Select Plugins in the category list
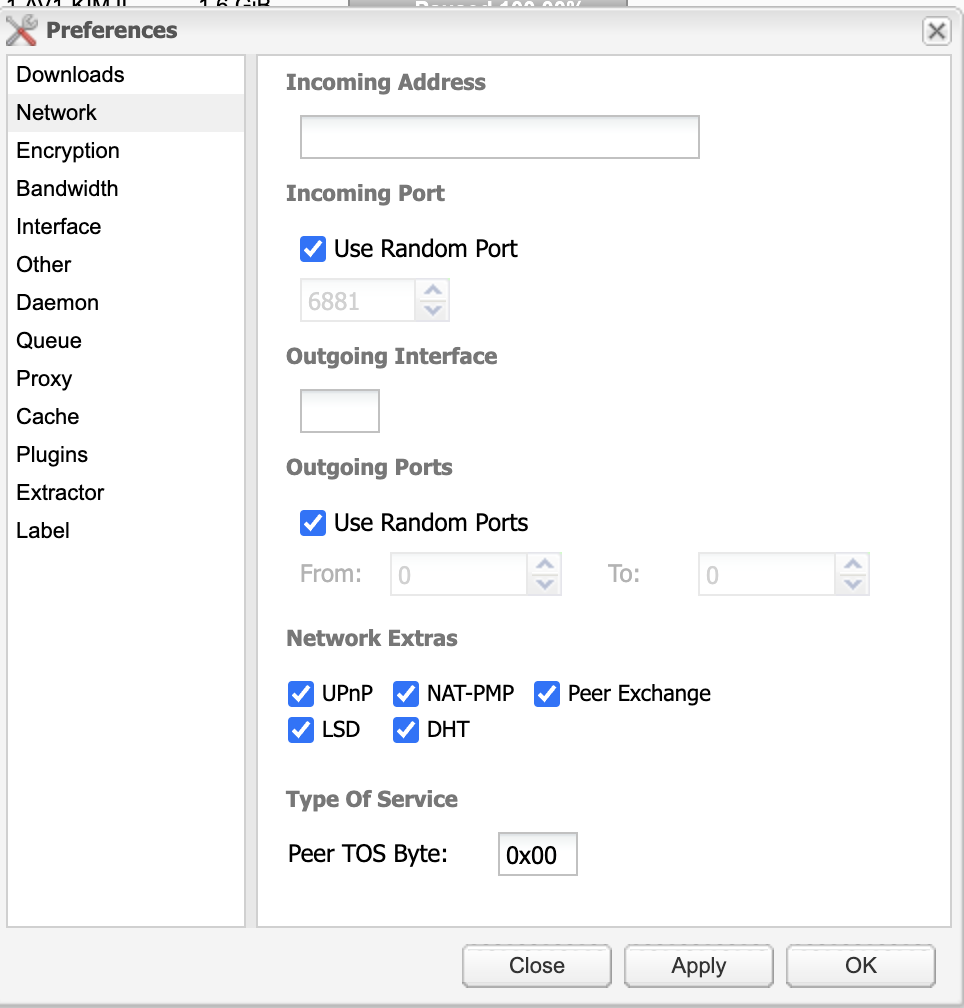This screenshot has width=964, height=1008. 52,455
